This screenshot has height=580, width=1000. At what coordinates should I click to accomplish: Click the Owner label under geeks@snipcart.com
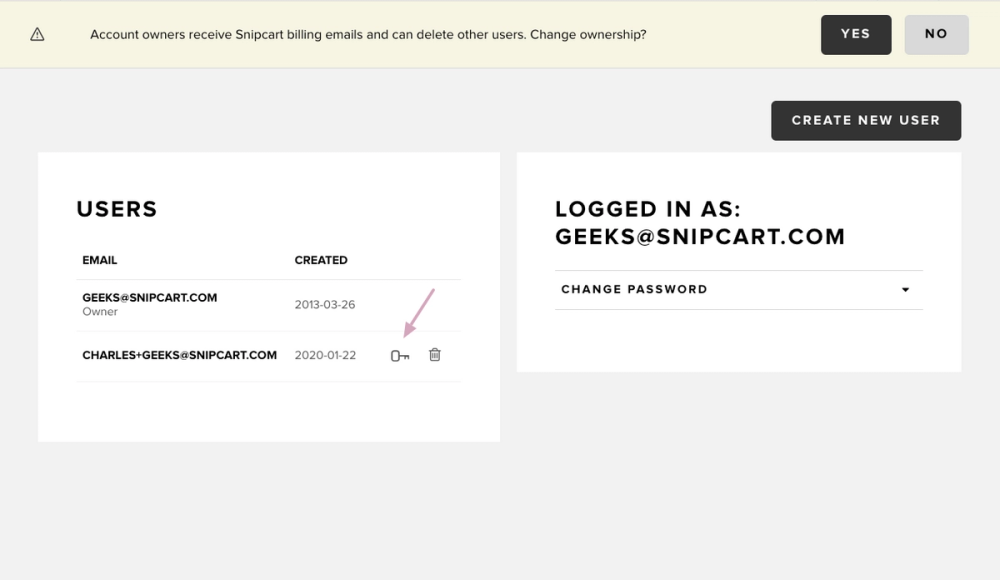click(100, 312)
